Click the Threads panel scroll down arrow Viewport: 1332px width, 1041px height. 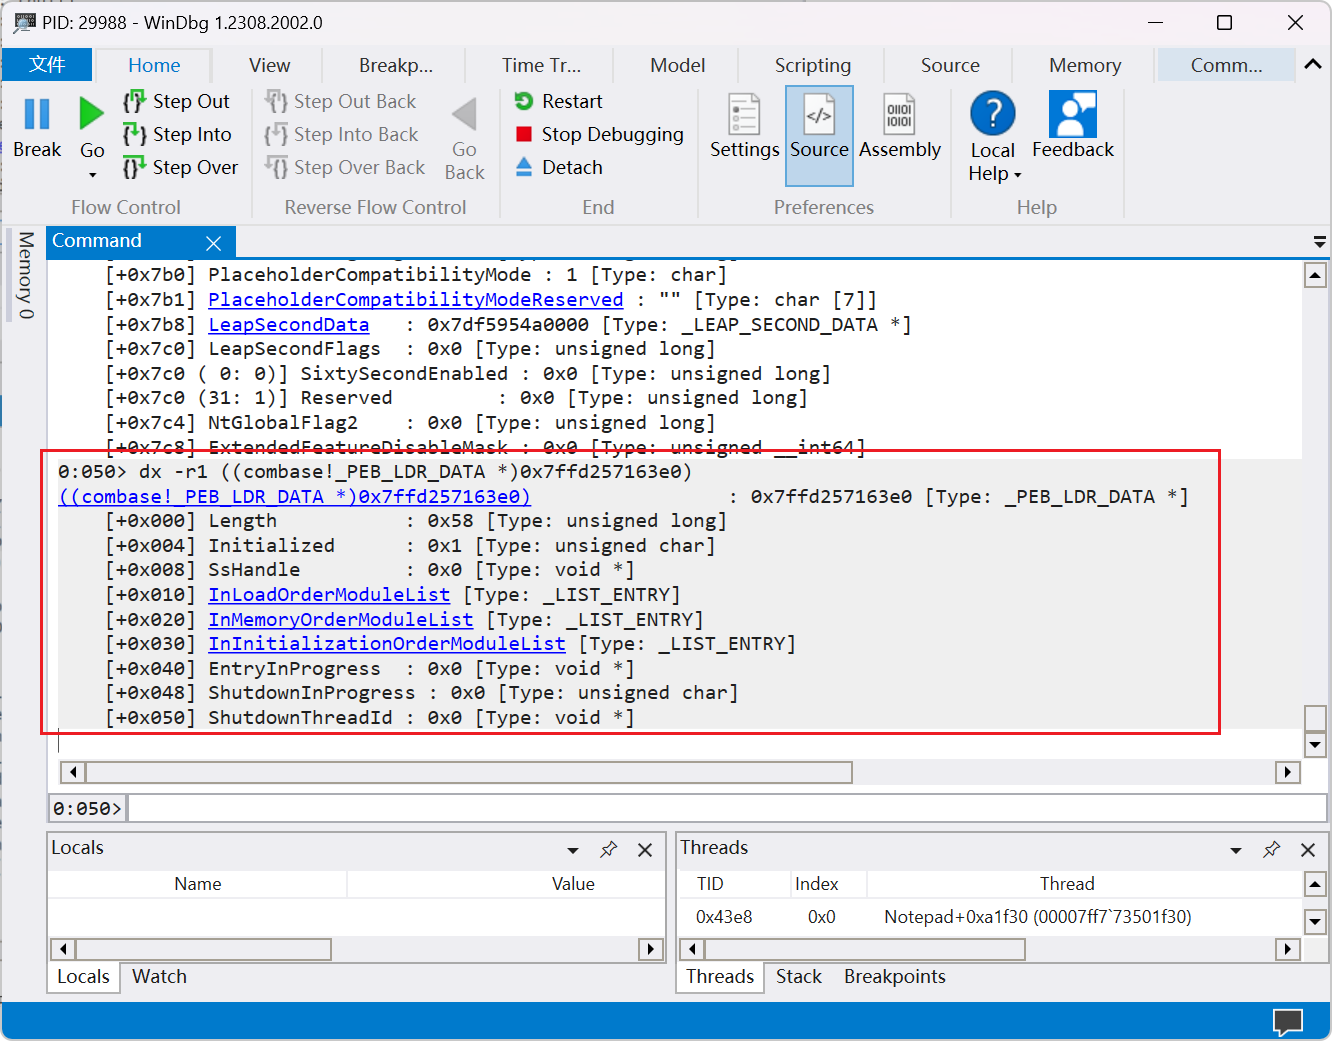[x=1315, y=921]
